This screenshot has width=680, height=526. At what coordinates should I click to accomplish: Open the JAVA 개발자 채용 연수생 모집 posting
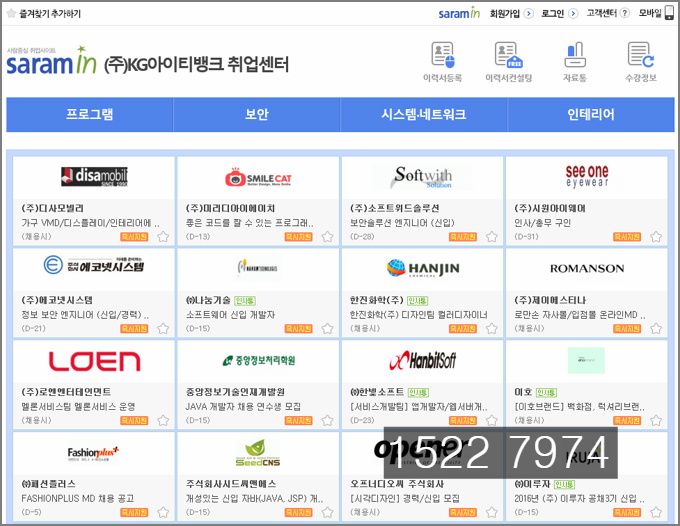243,407
